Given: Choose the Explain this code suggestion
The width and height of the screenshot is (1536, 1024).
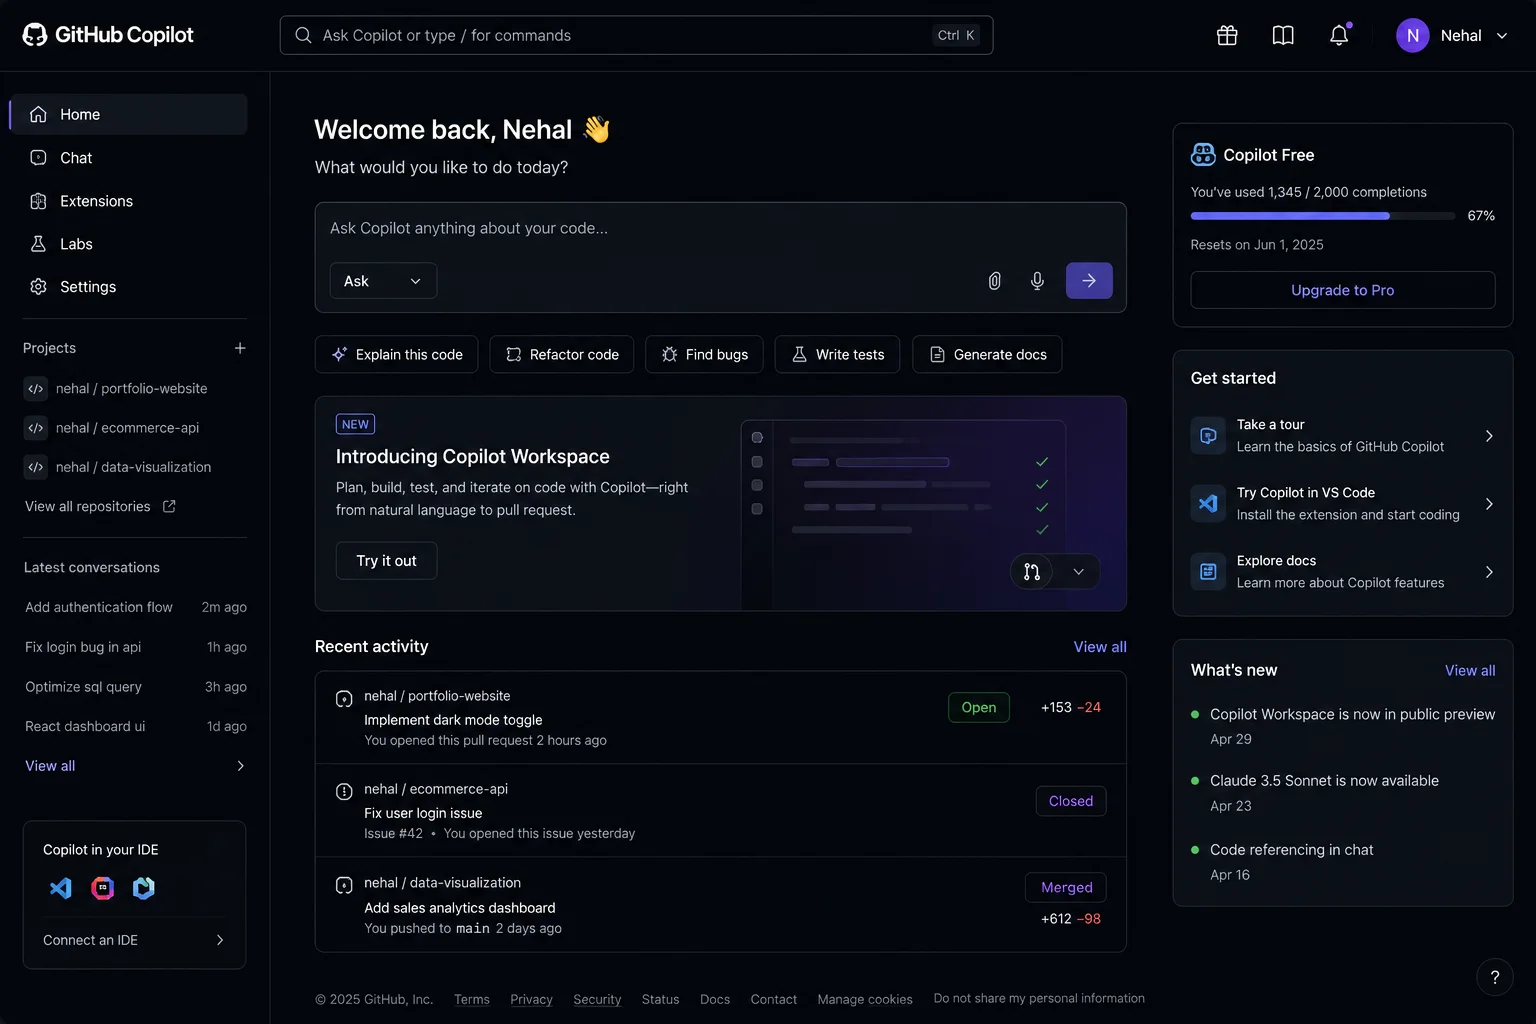Looking at the screenshot, I should pyautogui.click(x=396, y=354).
